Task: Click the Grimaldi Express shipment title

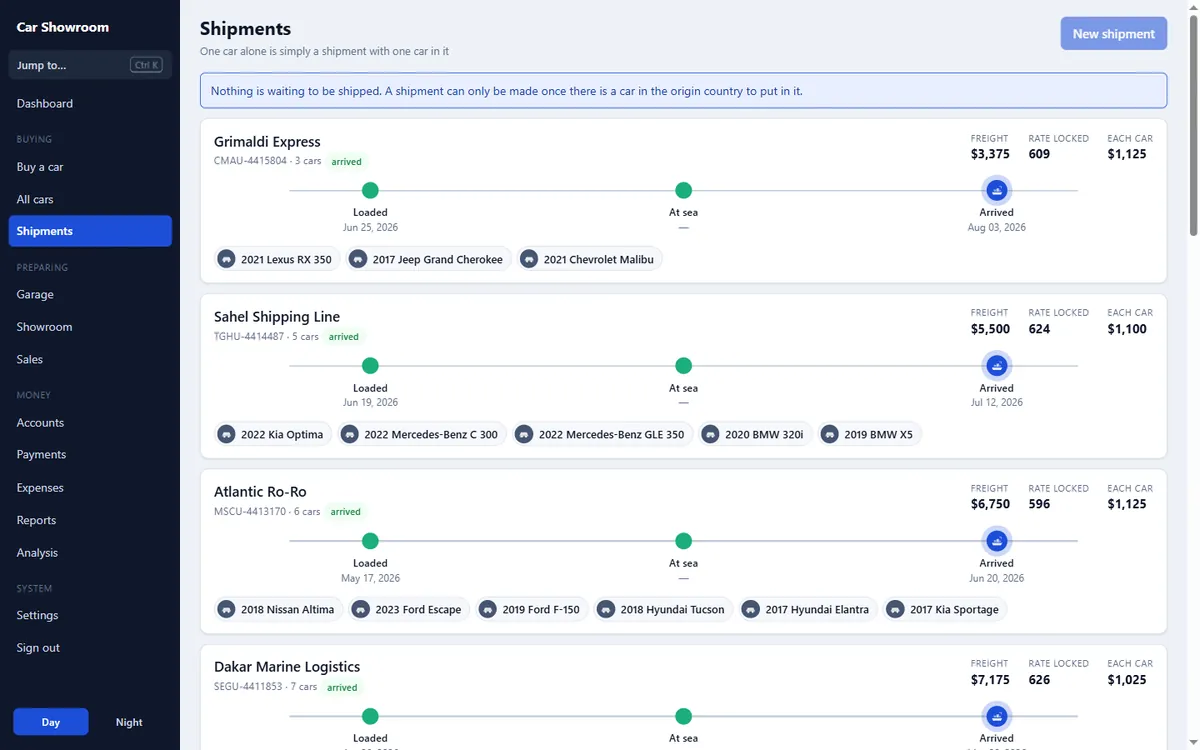Action: (267, 142)
